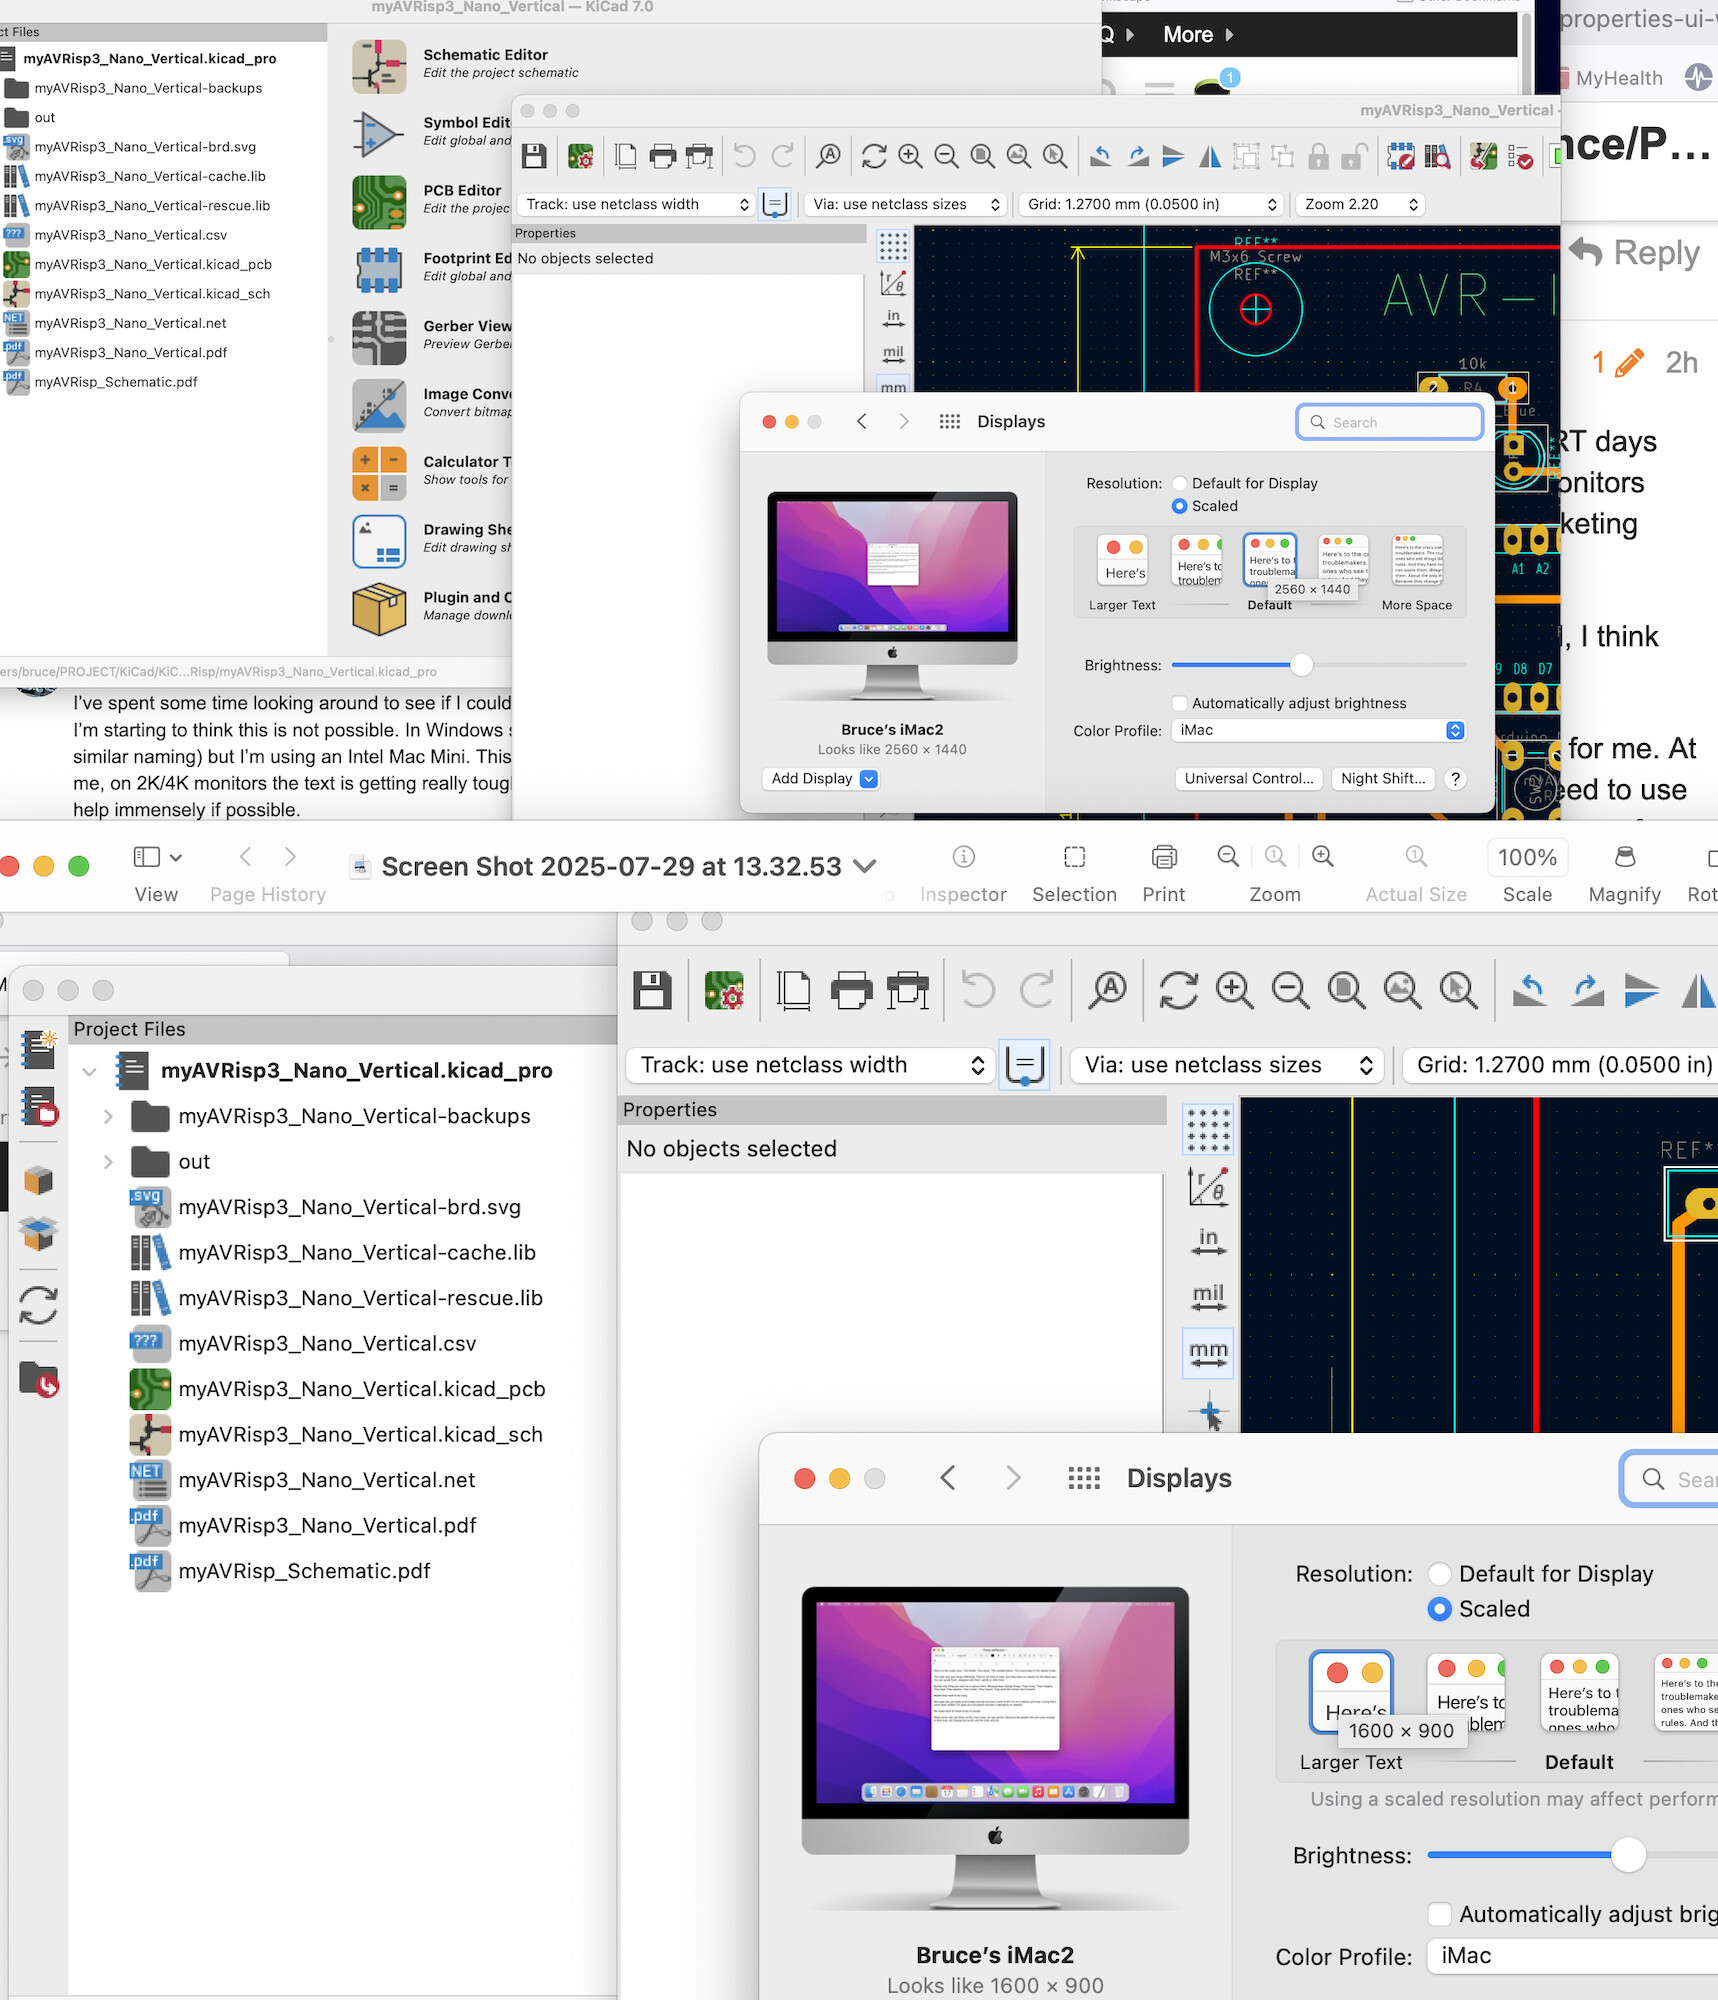Open the Schematic Editor launcher icon
The image size is (1718, 2000).
[x=379, y=66]
